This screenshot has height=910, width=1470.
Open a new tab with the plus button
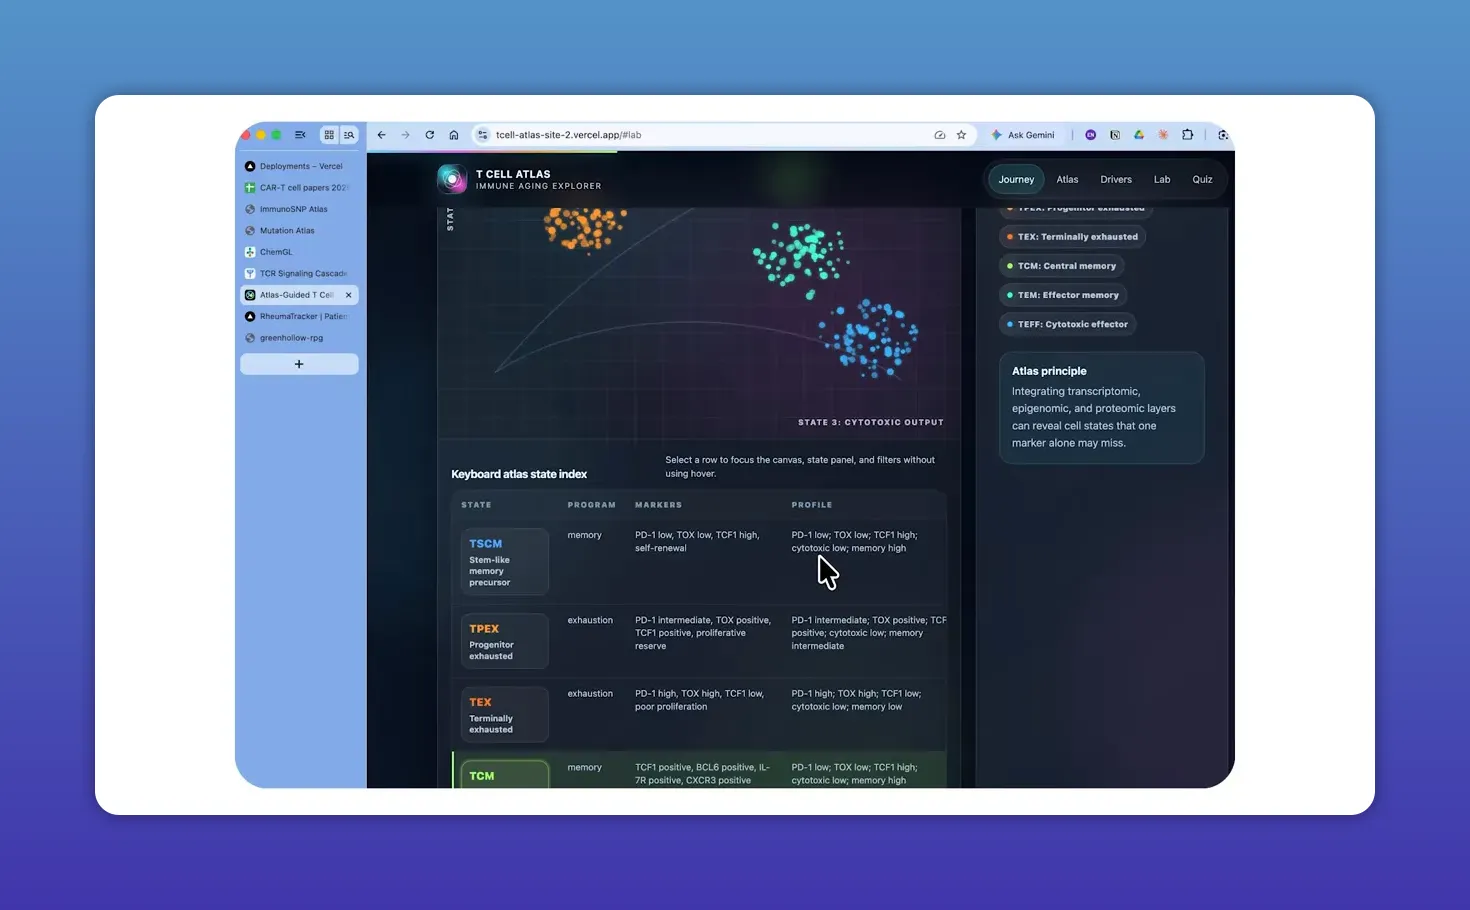pos(299,364)
